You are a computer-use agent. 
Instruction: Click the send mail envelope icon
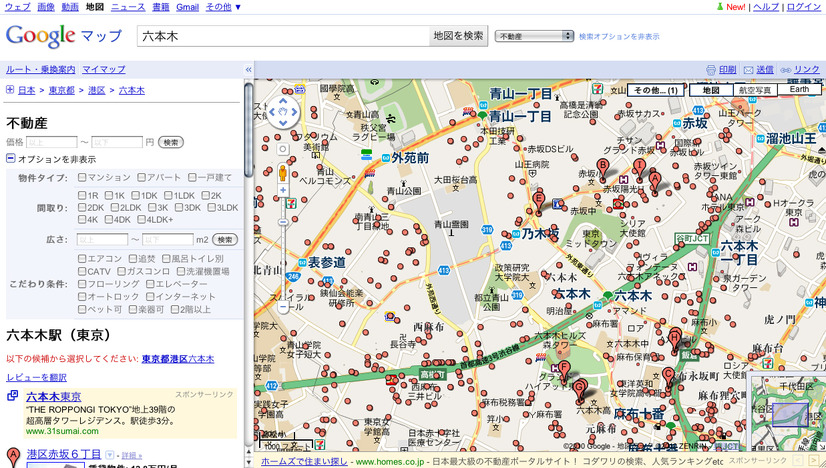(x=748, y=70)
